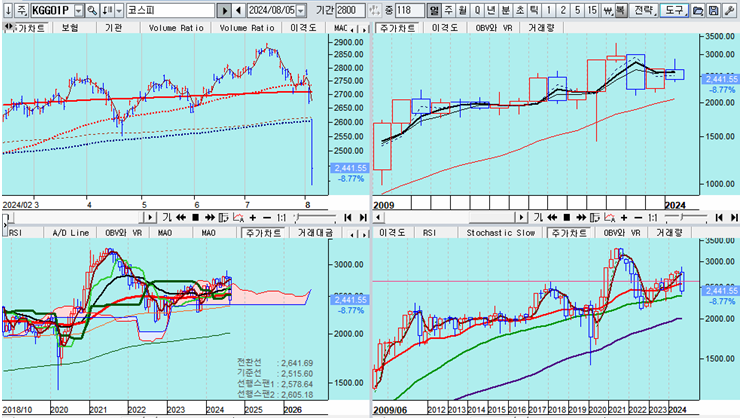
Task: Open the KGG01P code dropdown arrow
Action: [78, 10]
